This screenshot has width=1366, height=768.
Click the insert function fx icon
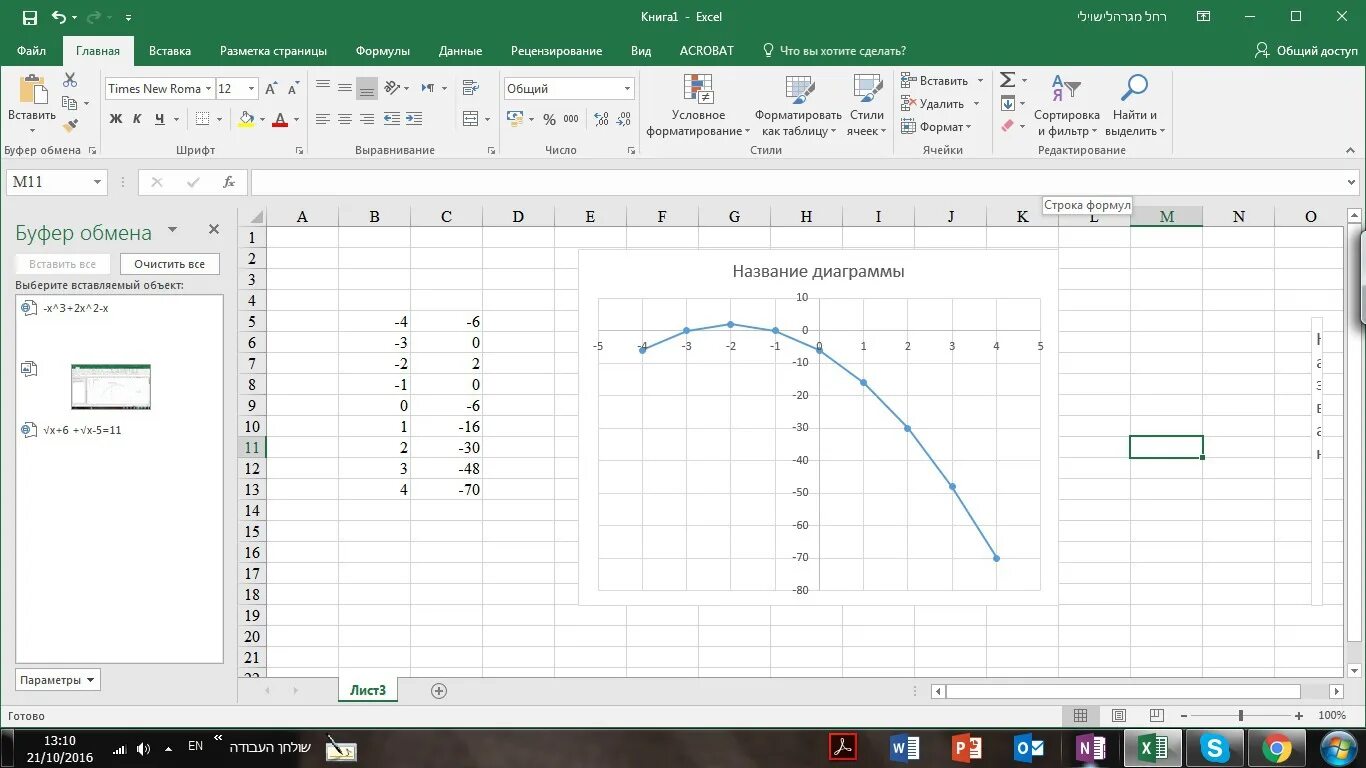(x=229, y=182)
